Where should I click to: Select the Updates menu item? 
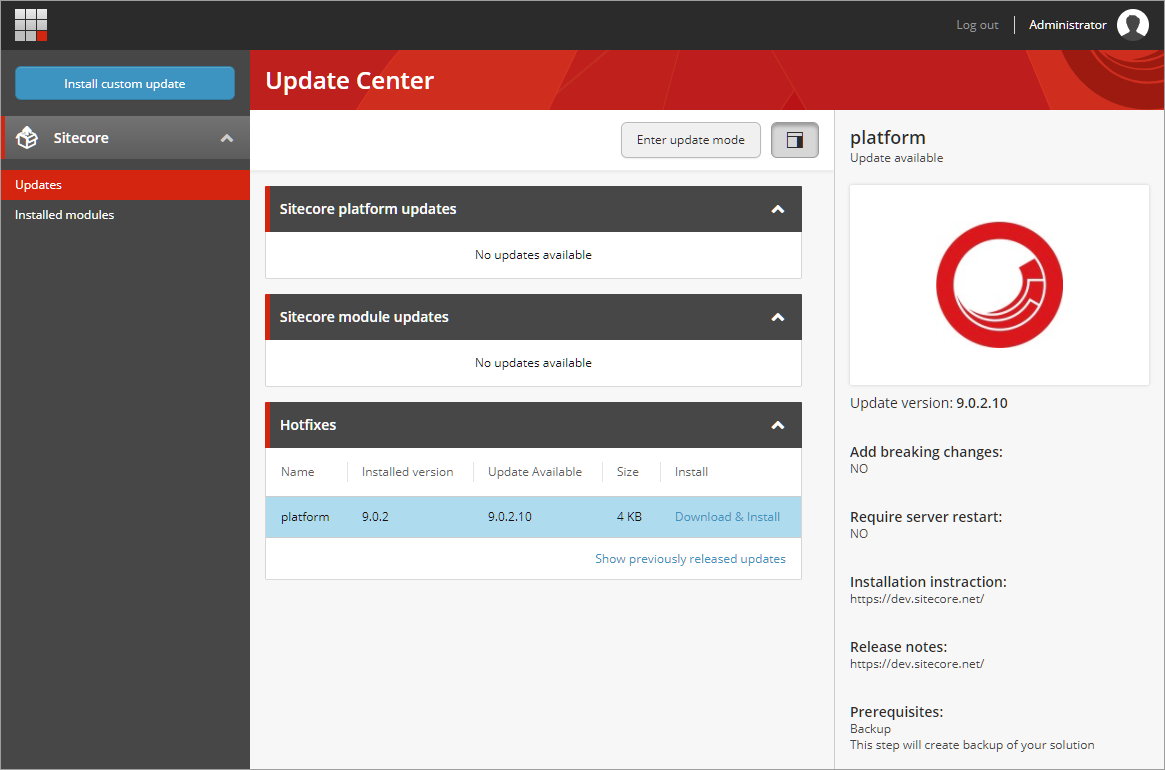pos(126,185)
